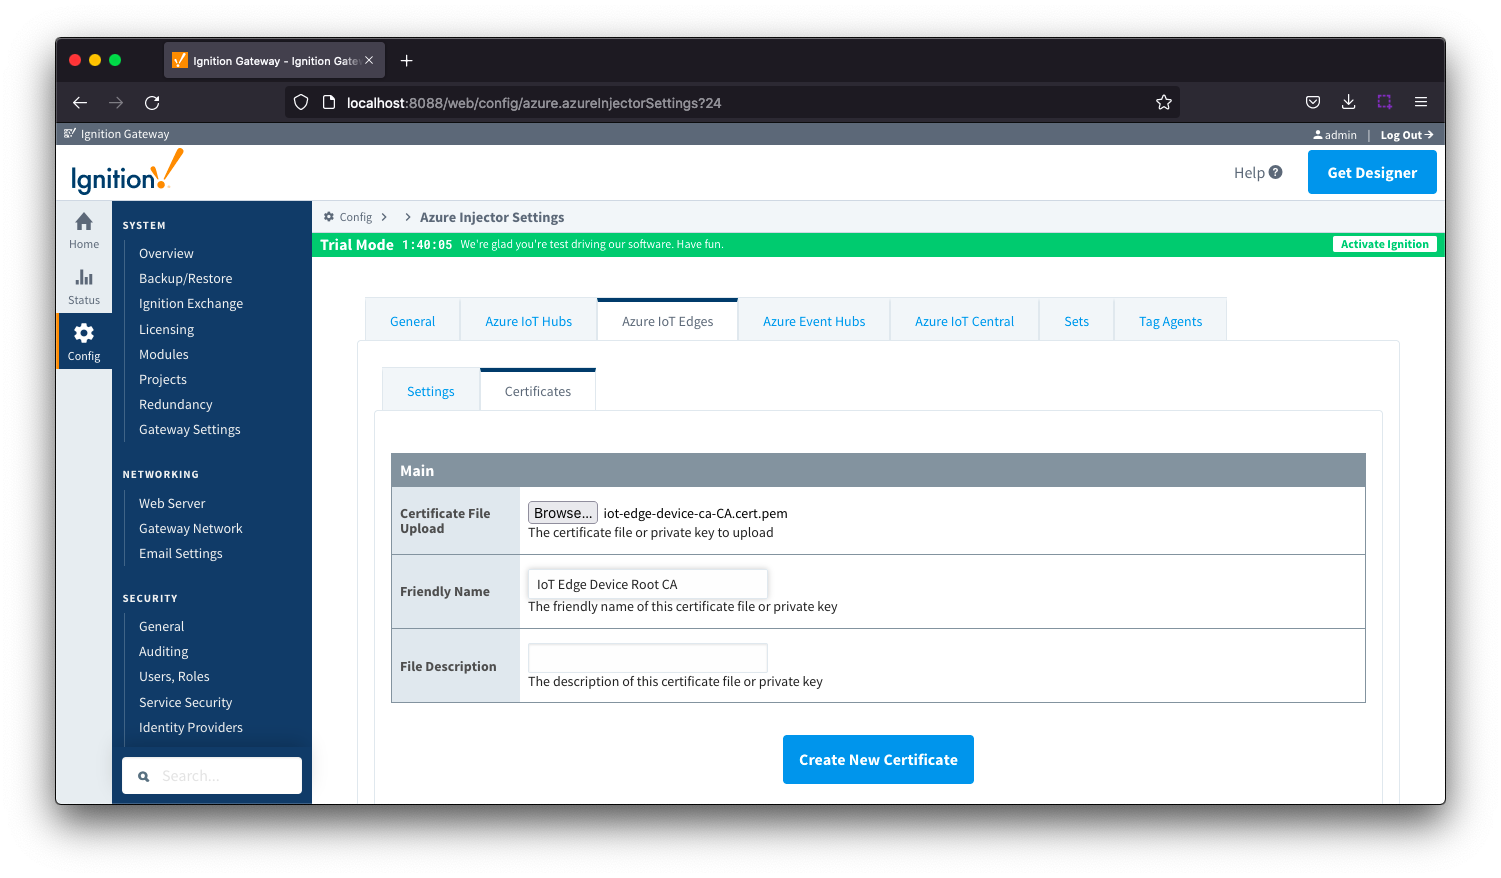Select the Config gear icon
Viewport: 1501px width, 878px height.
click(84, 334)
